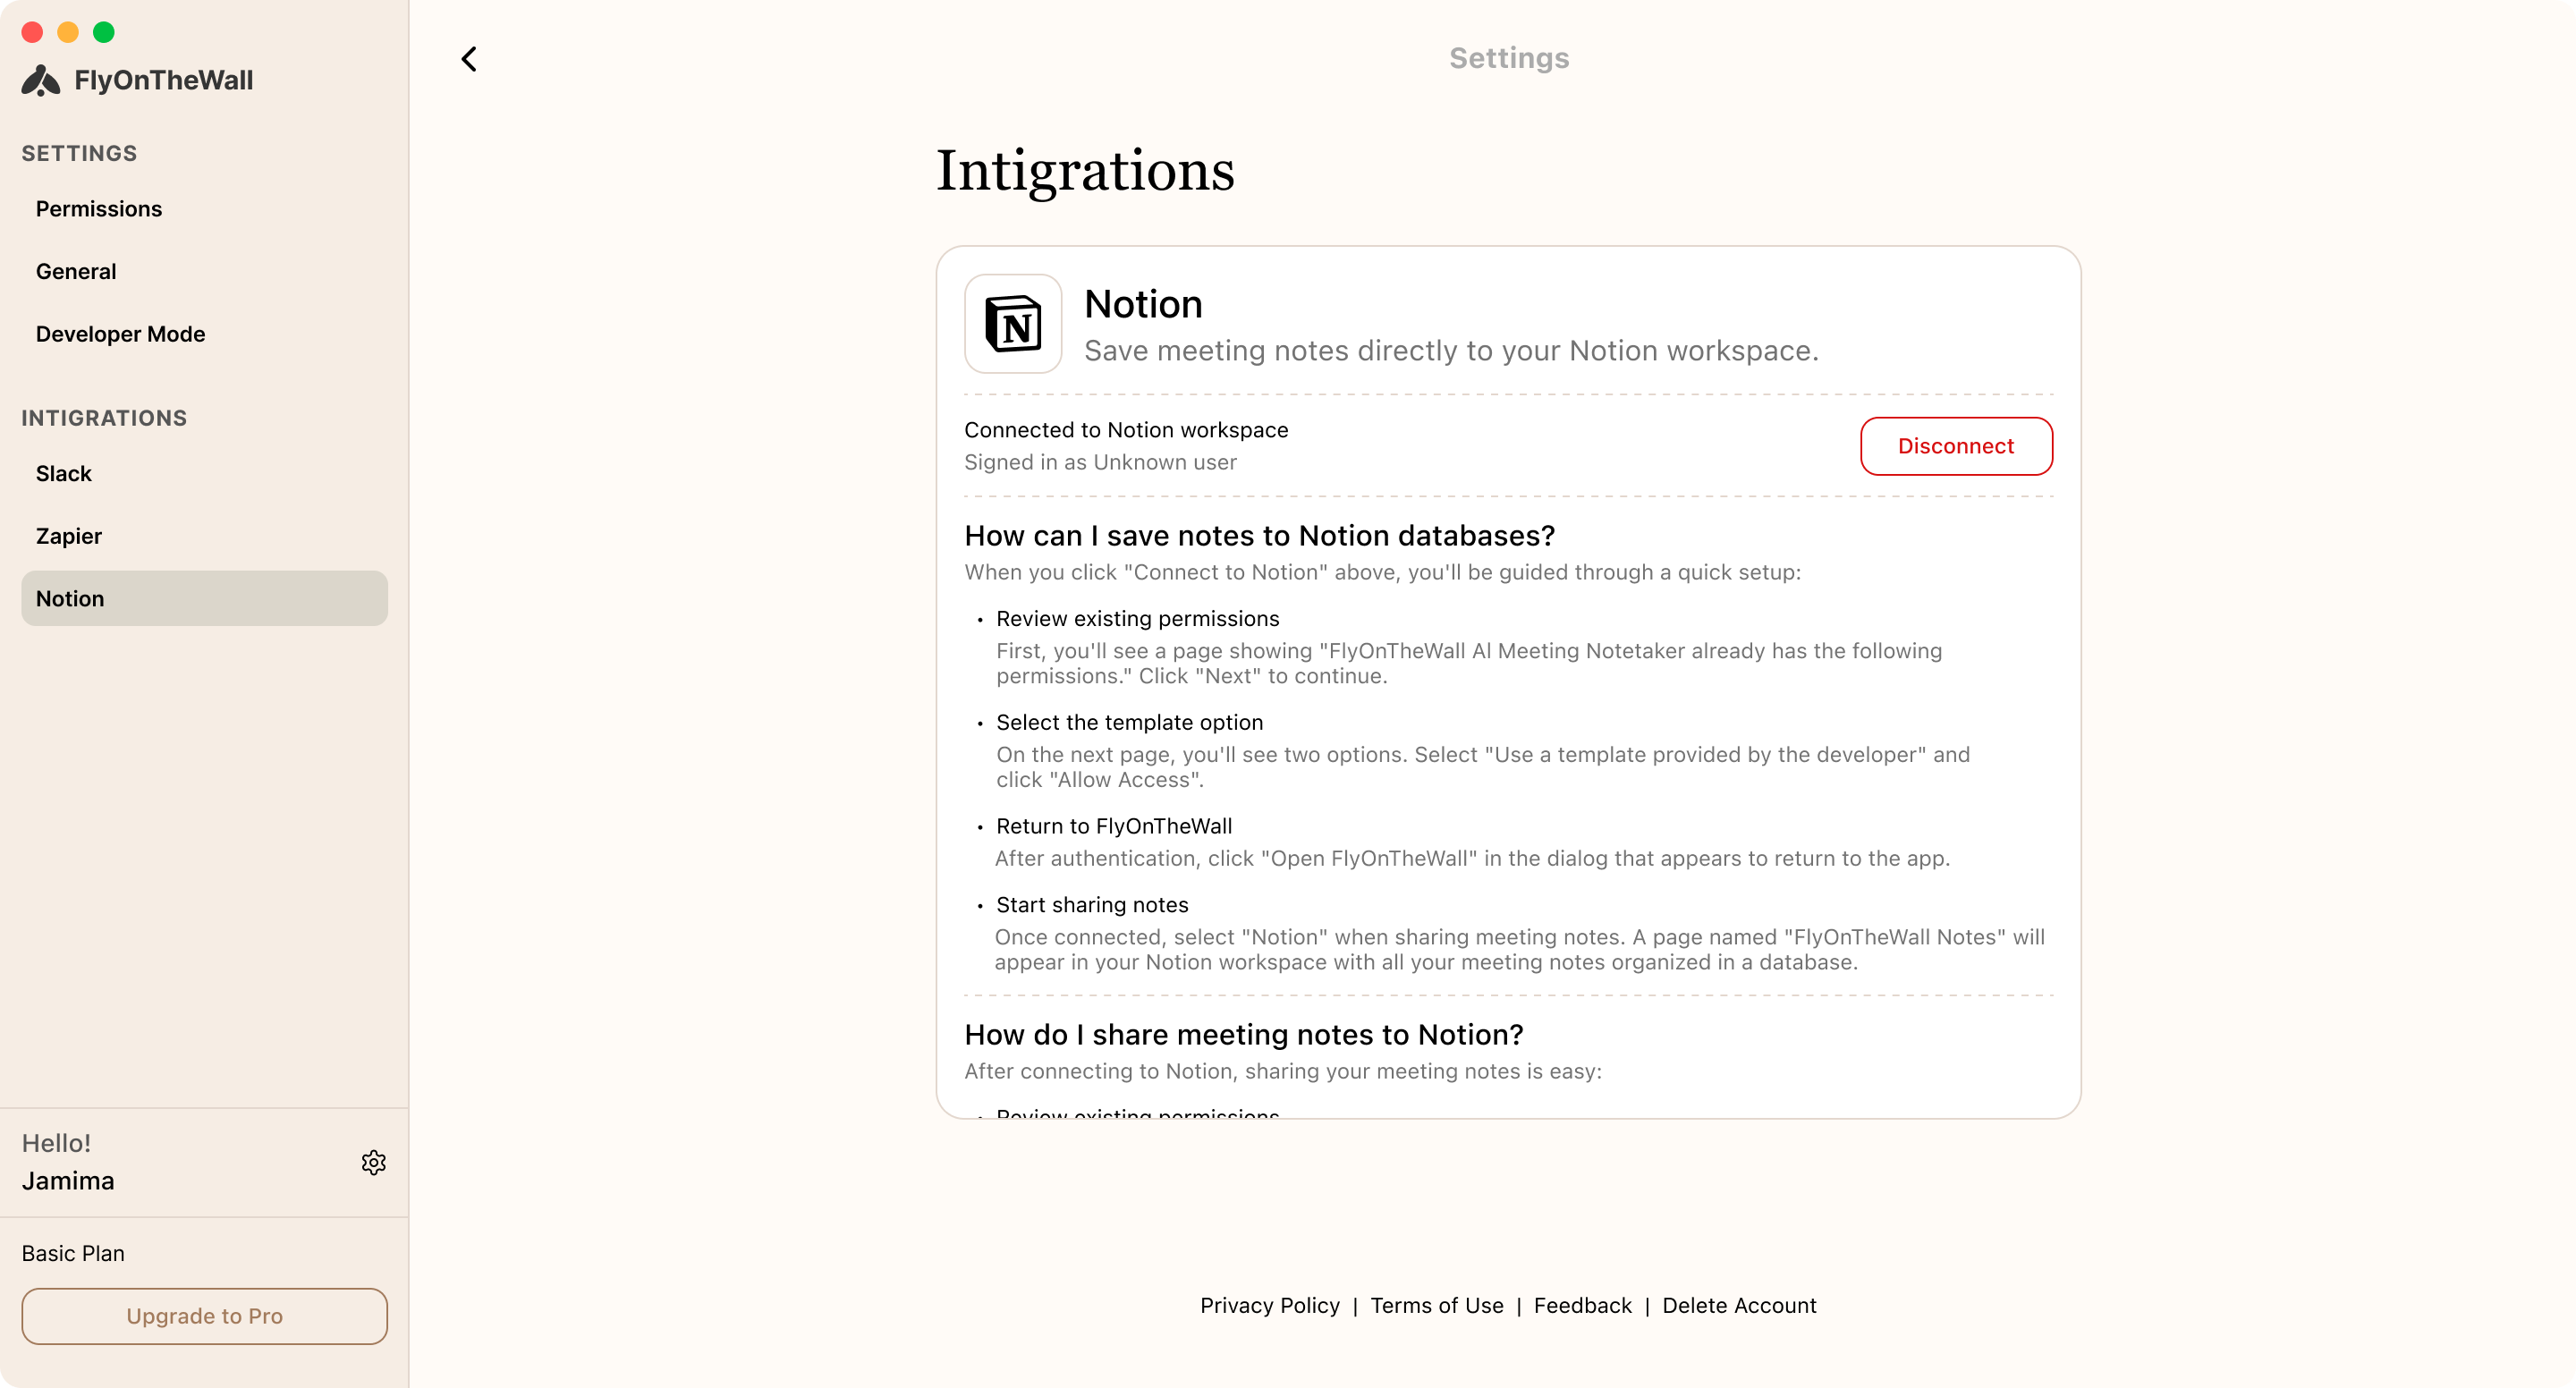This screenshot has width=2576, height=1388.
Task: Click the FlyOnTheWall fly logo icon
Action: coord(41,80)
